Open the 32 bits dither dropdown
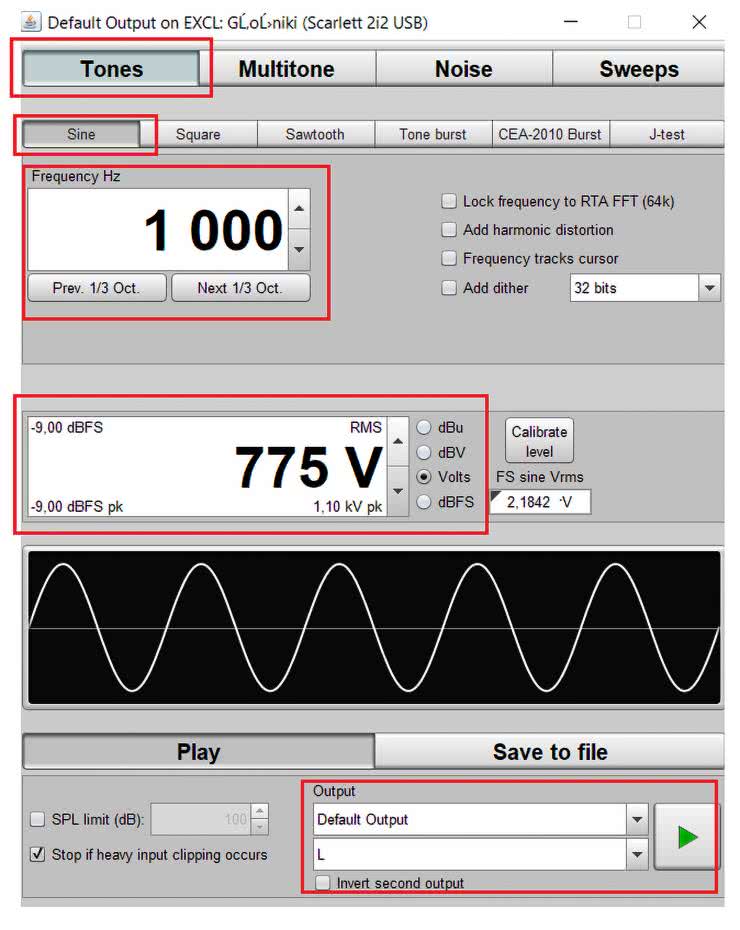The image size is (740, 930). coord(709,288)
